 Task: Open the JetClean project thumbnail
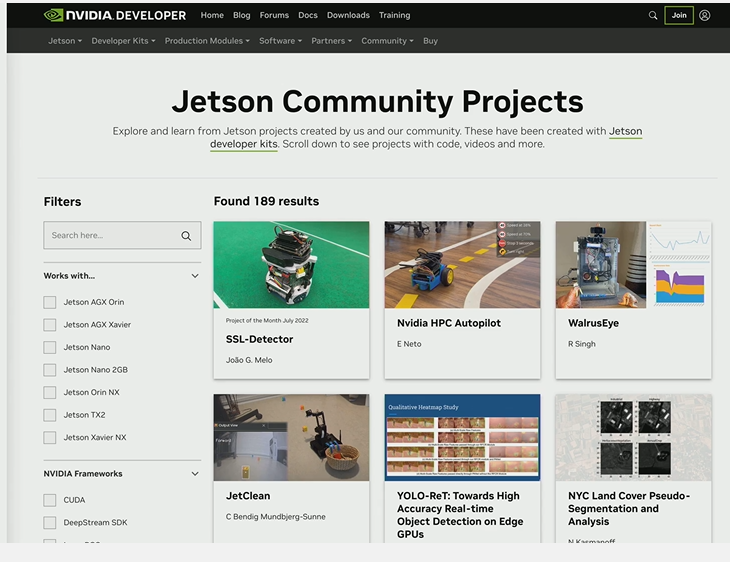(x=291, y=437)
